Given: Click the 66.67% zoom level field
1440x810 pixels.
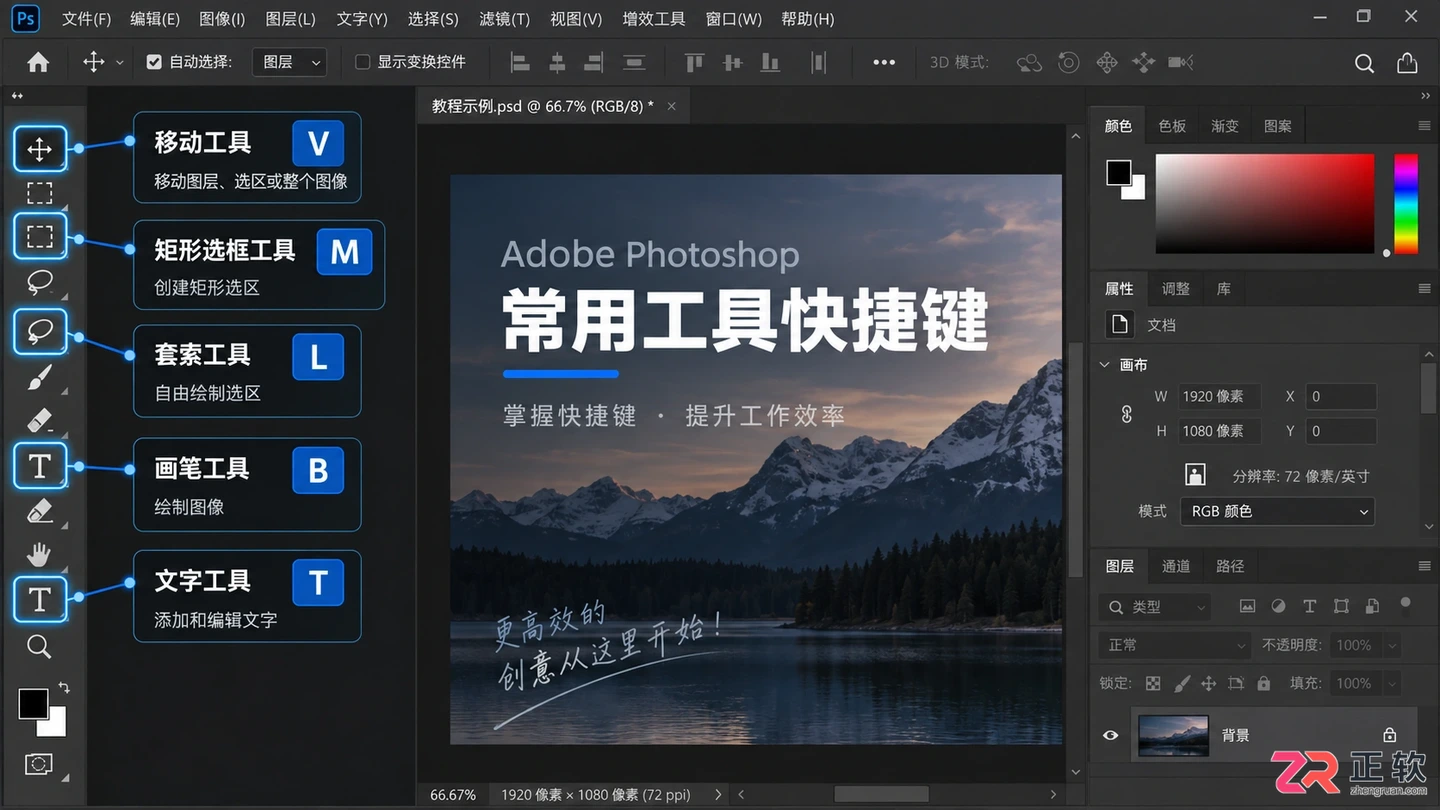Looking at the screenshot, I should click(x=453, y=795).
